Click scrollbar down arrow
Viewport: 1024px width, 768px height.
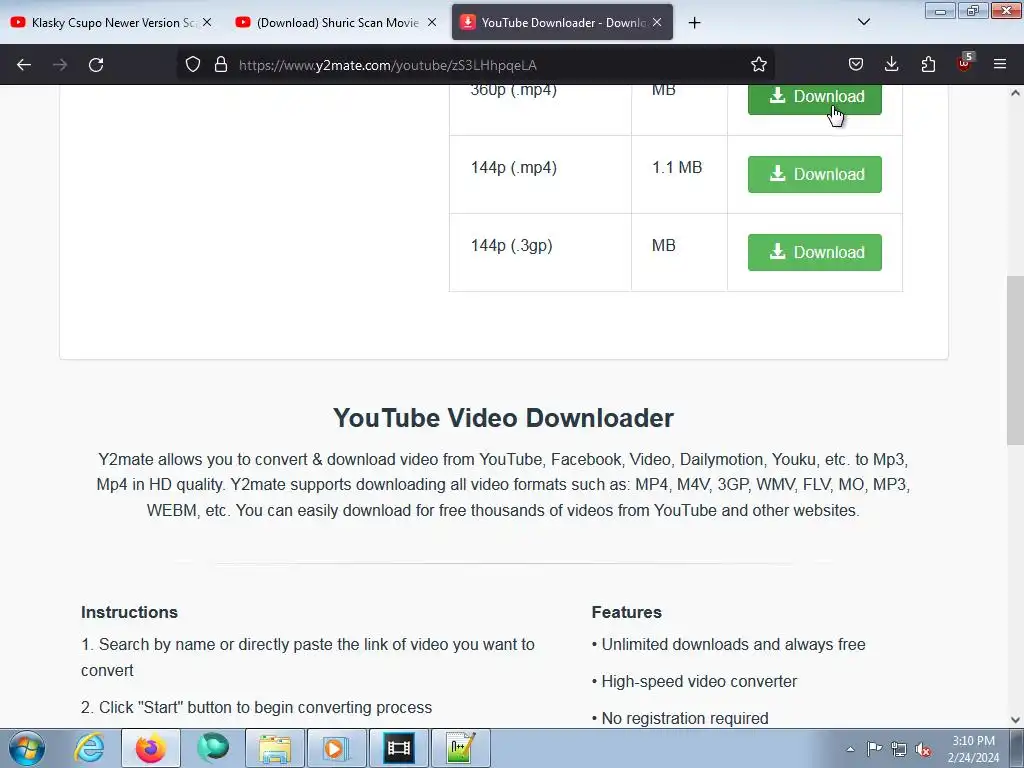coord(1015,720)
